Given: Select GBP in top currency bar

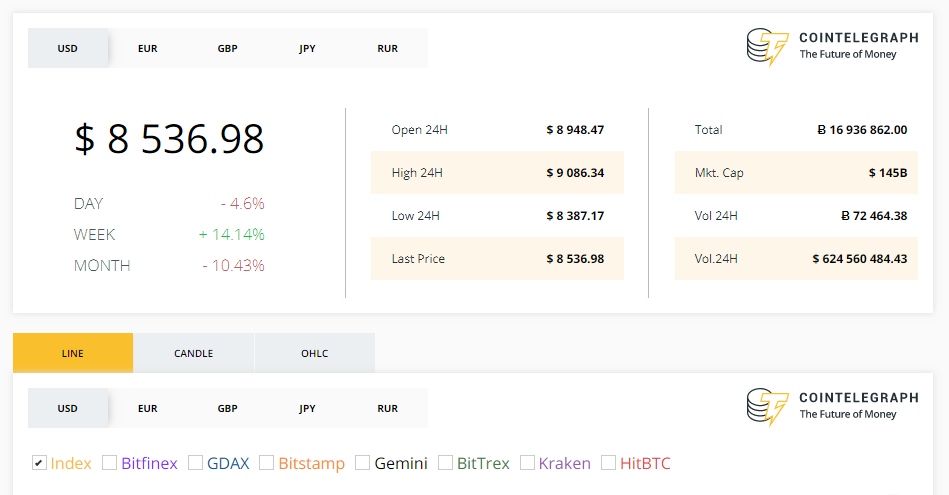Looking at the screenshot, I should [228, 48].
